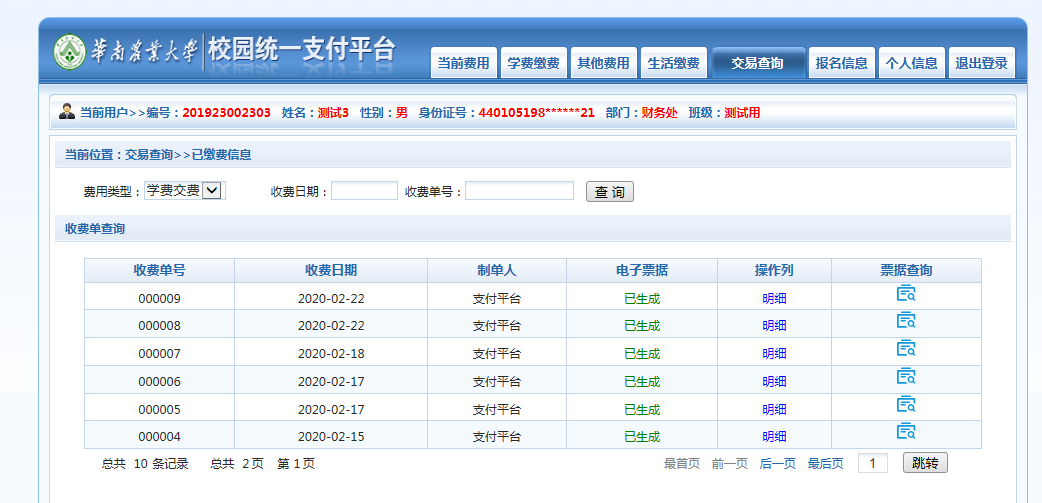This screenshot has height=503, width=1042.
Task: Click receipt number 000005 cell
Action: coord(159,409)
